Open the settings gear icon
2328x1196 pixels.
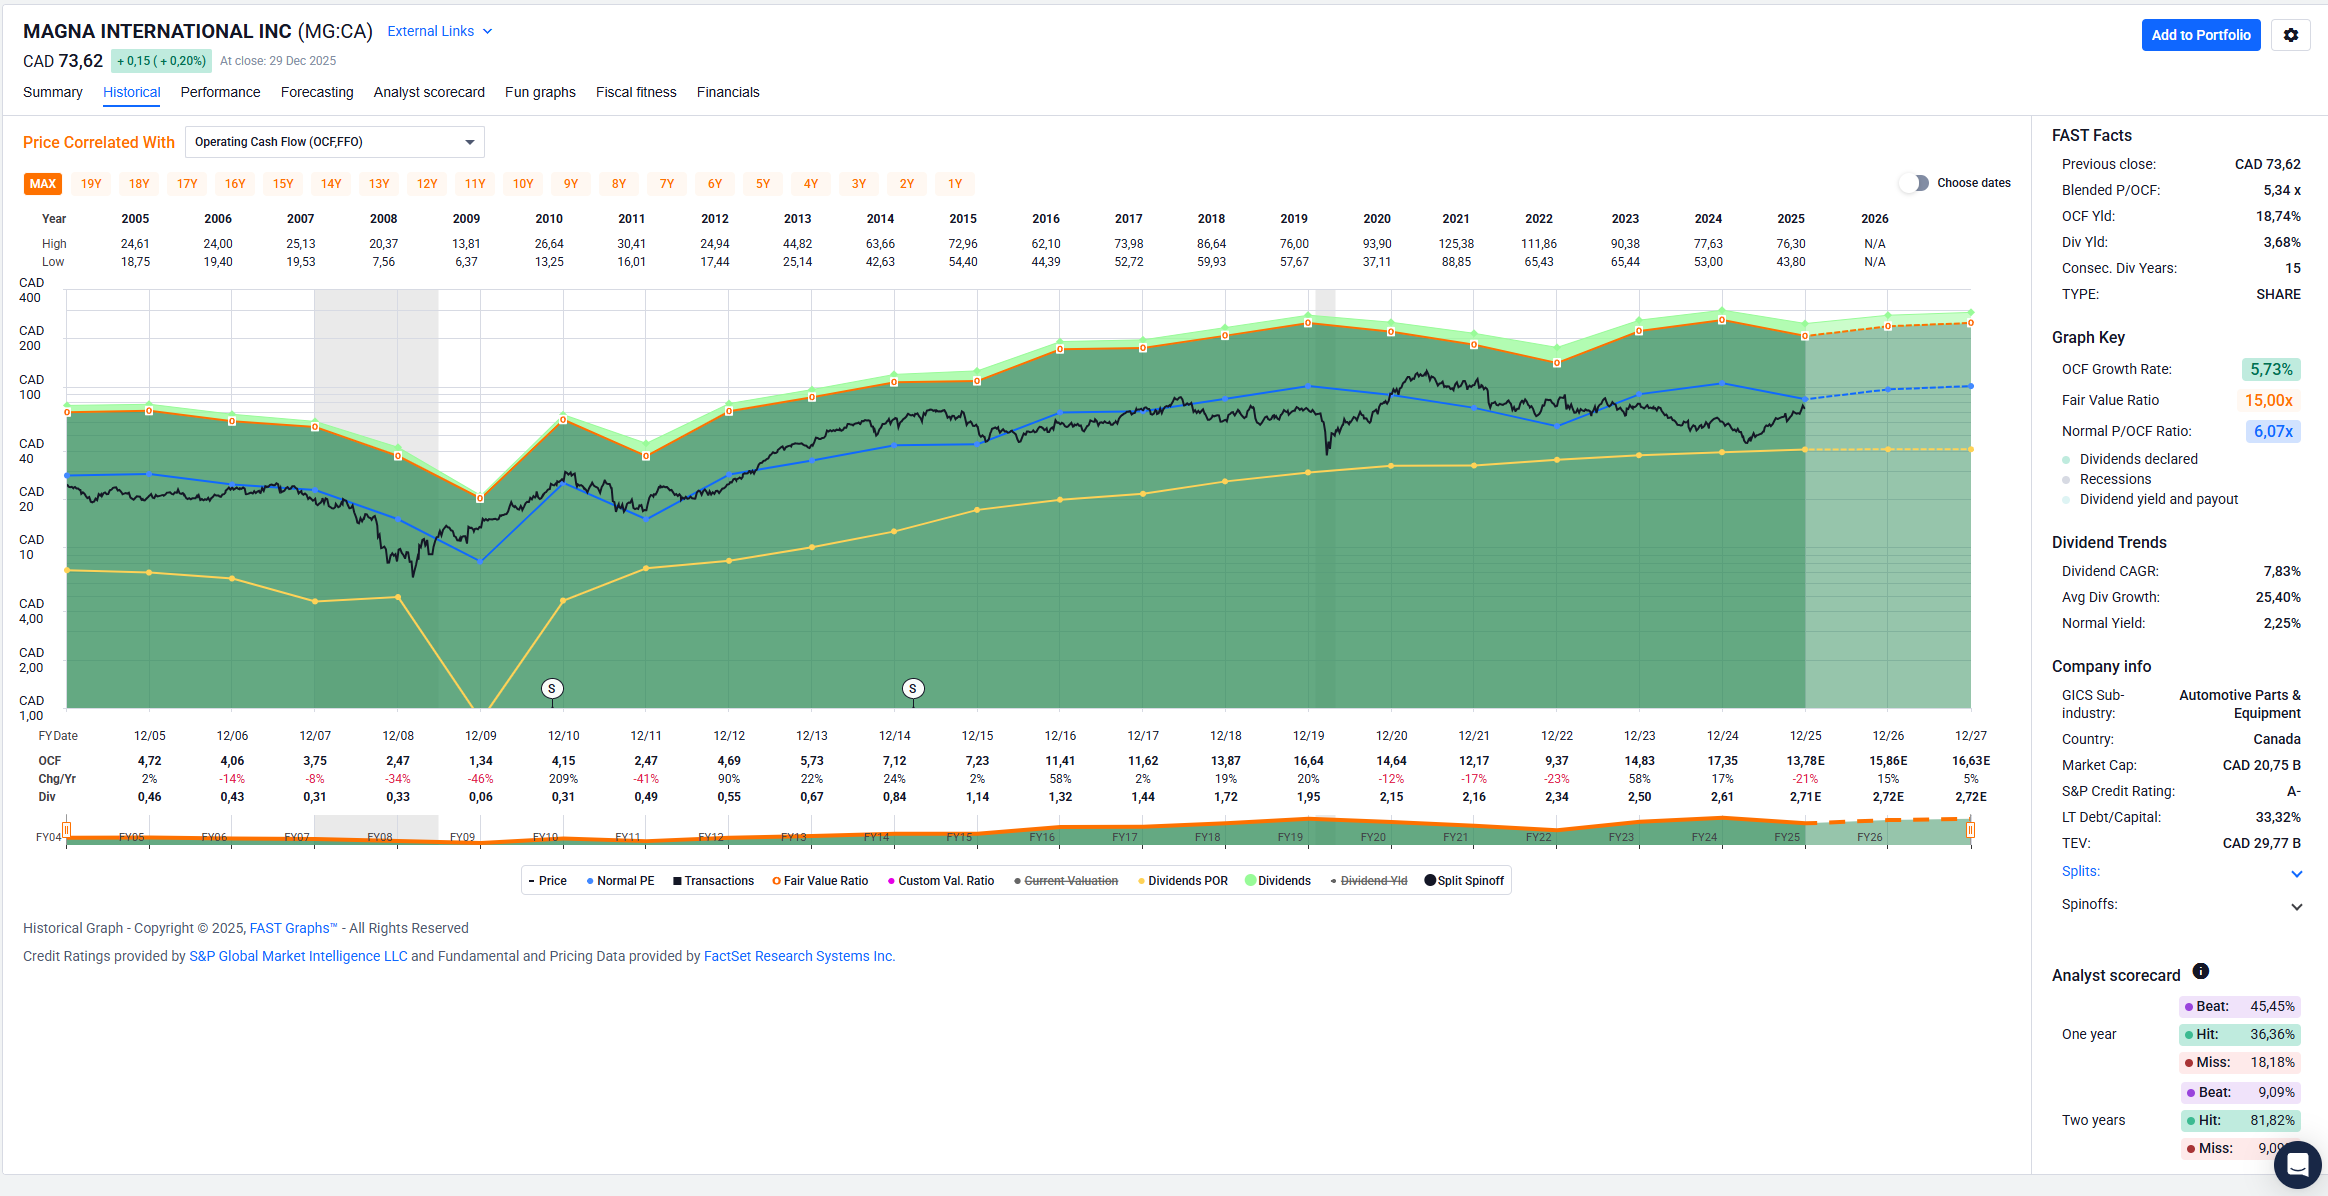[x=2290, y=35]
